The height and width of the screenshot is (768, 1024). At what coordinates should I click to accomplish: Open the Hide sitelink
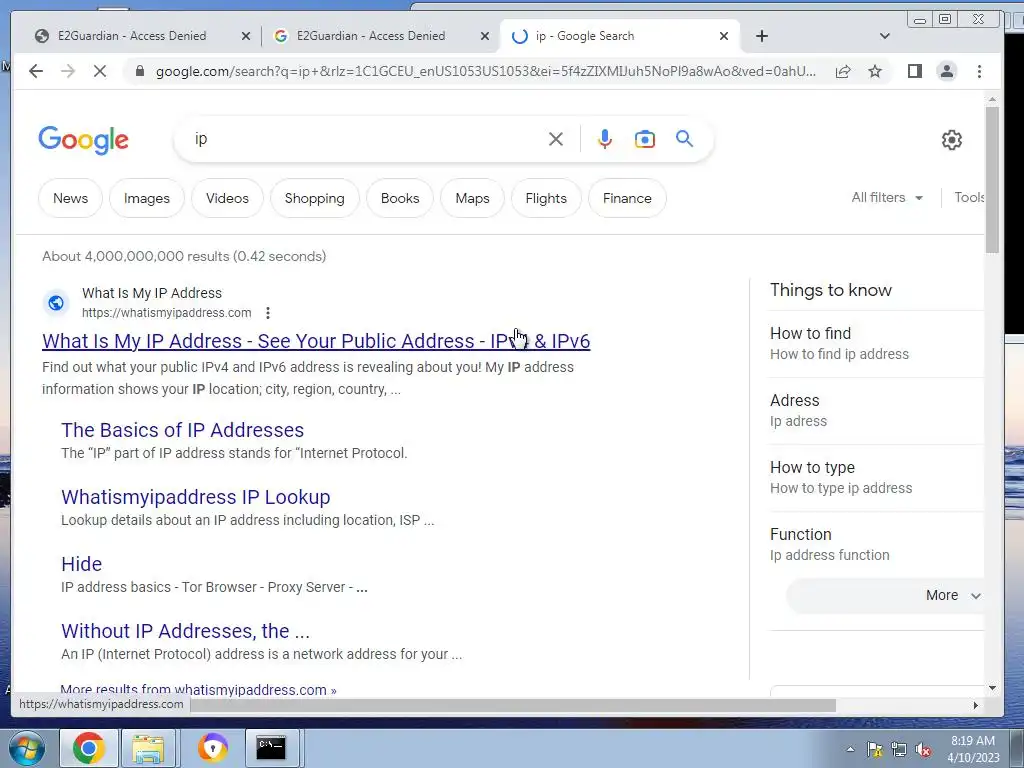click(82, 564)
